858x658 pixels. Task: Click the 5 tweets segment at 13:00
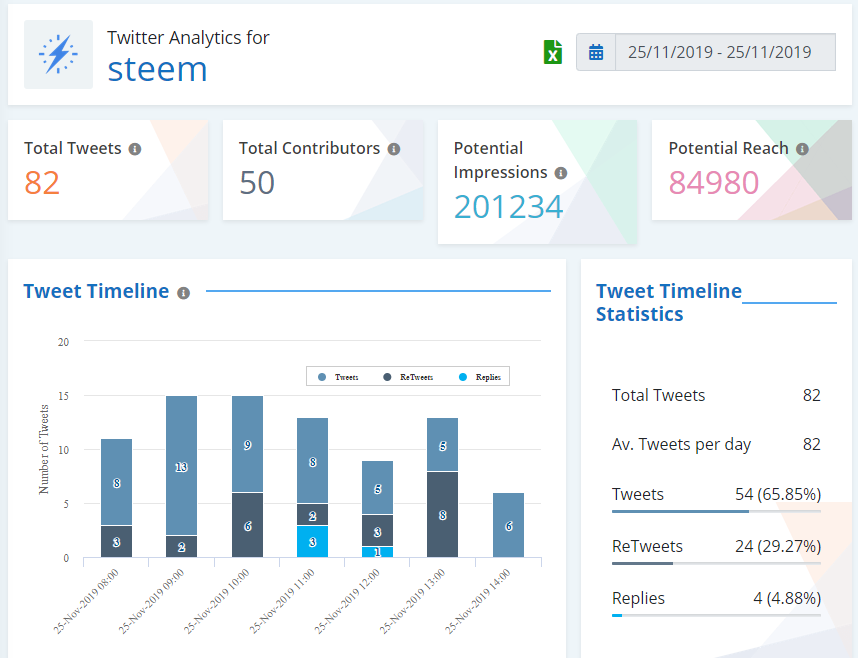(x=443, y=445)
